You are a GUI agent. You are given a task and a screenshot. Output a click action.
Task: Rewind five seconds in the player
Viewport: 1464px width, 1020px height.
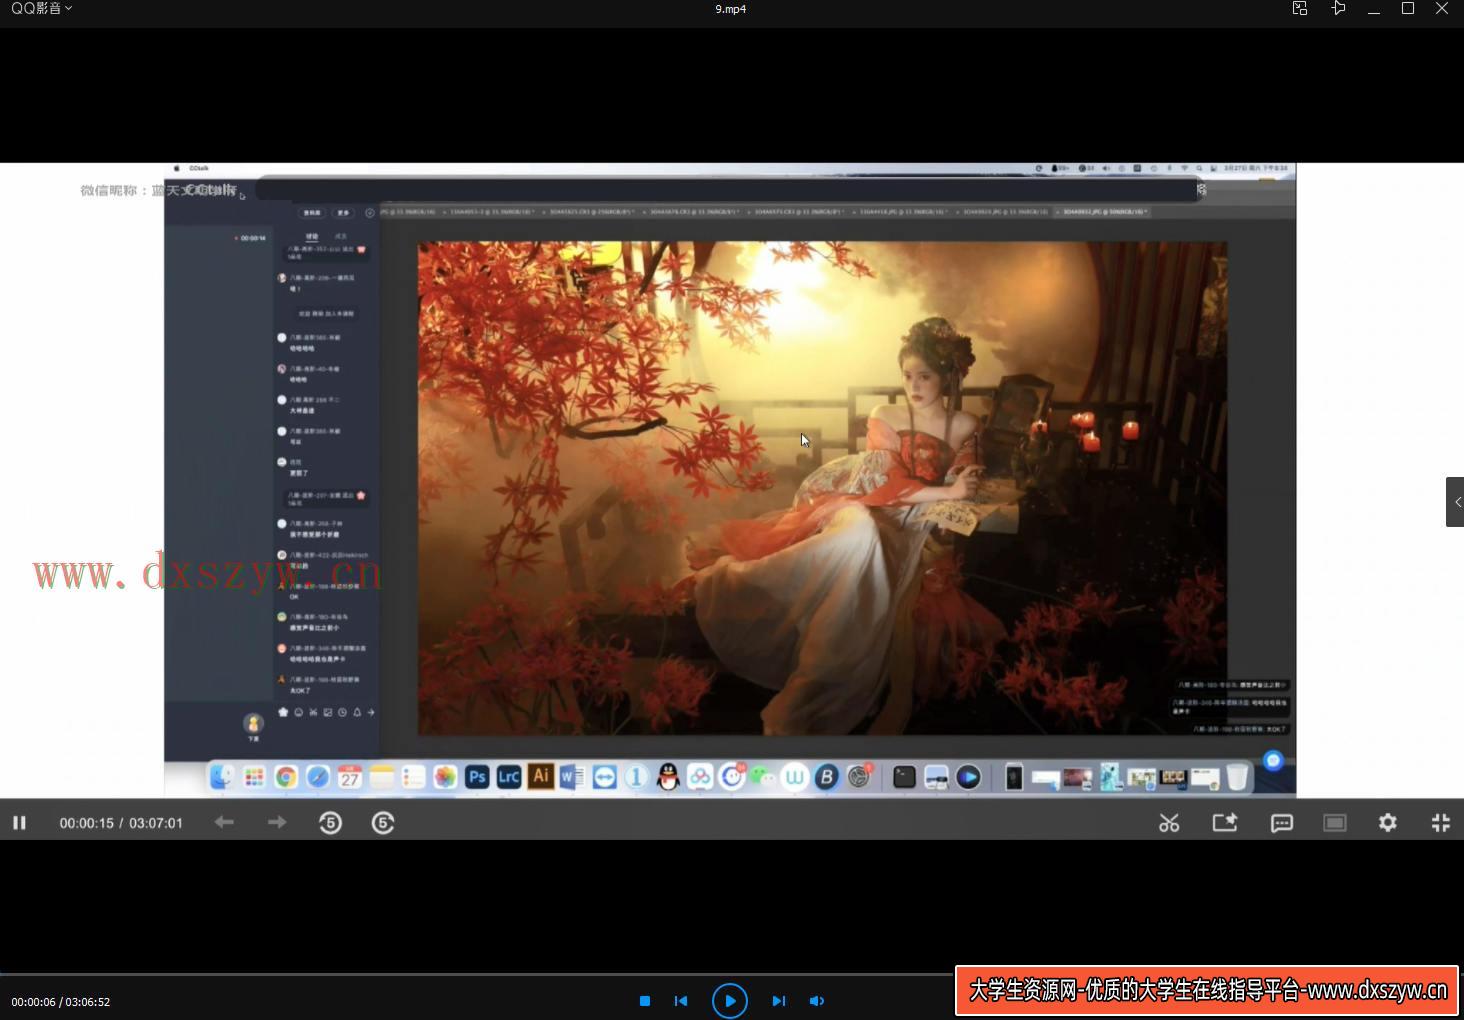[x=330, y=823]
